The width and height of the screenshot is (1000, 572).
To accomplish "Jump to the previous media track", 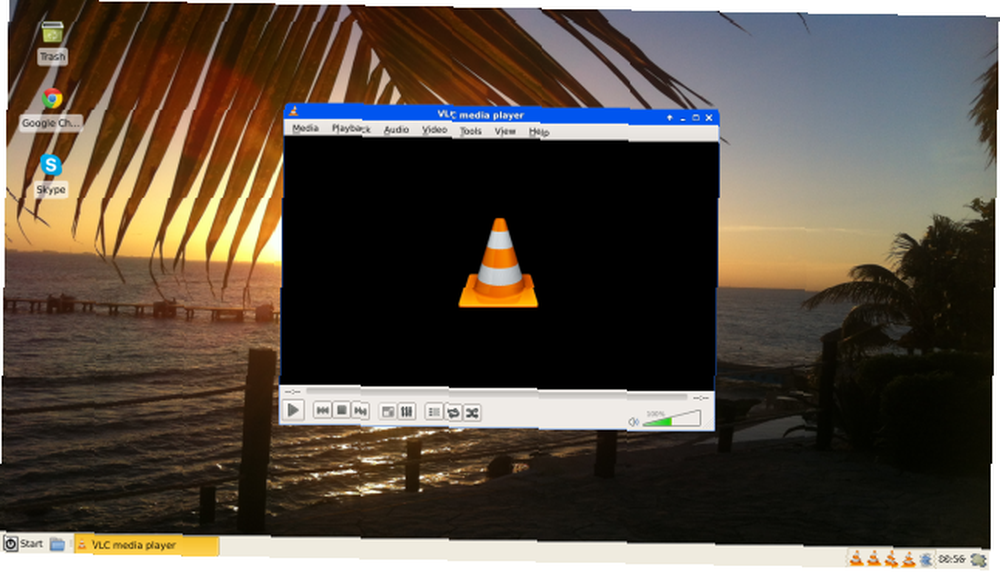I will pyautogui.click(x=323, y=410).
